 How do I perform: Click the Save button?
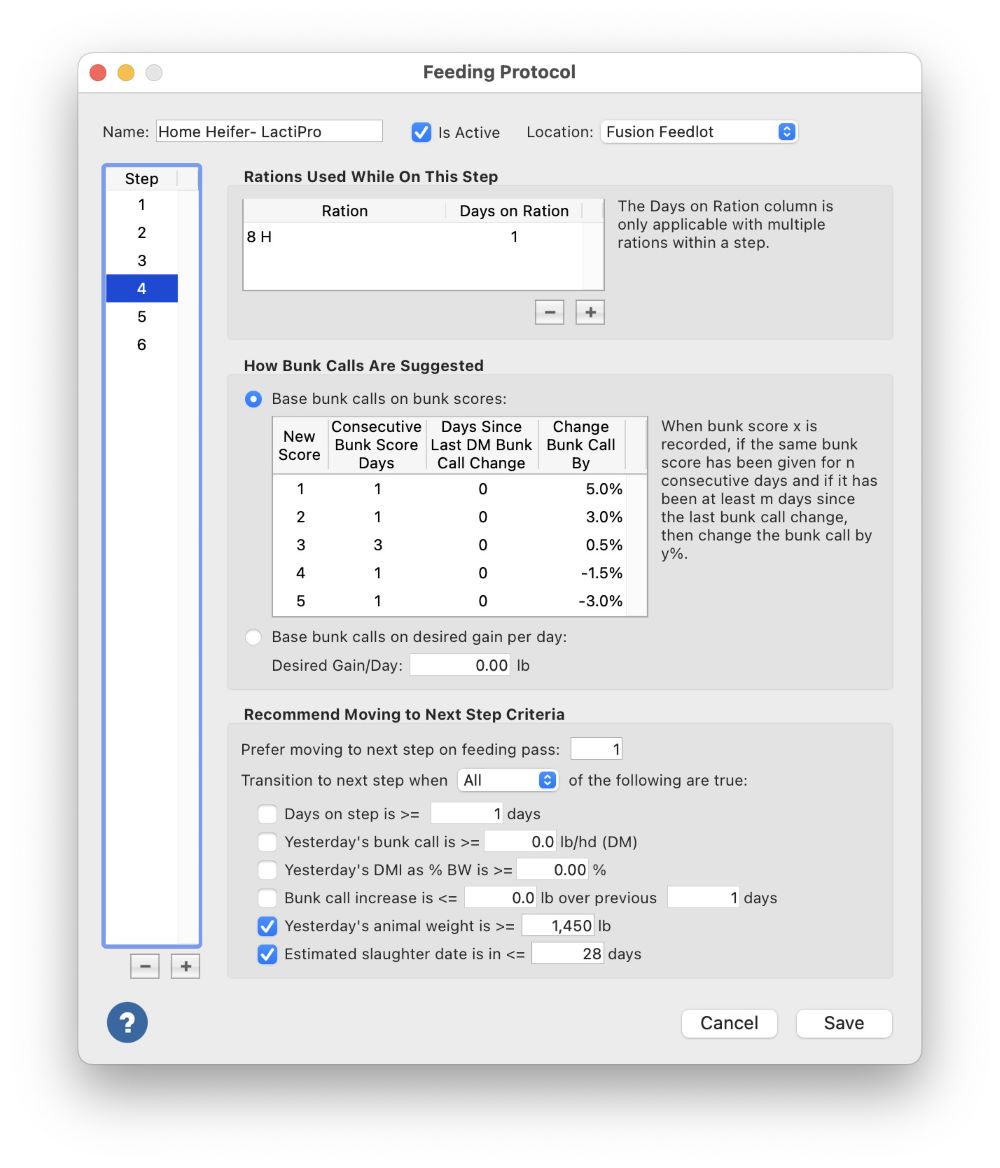coord(844,1023)
